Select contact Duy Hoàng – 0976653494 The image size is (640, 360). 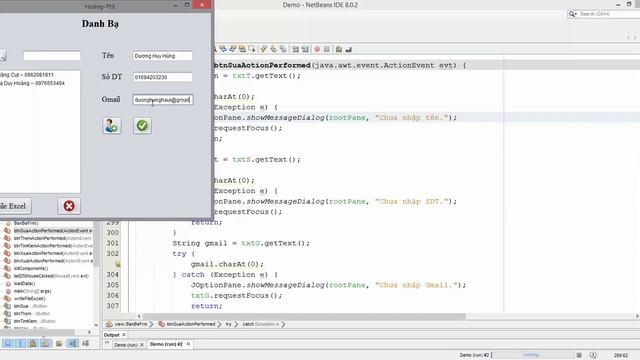(33, 83)
